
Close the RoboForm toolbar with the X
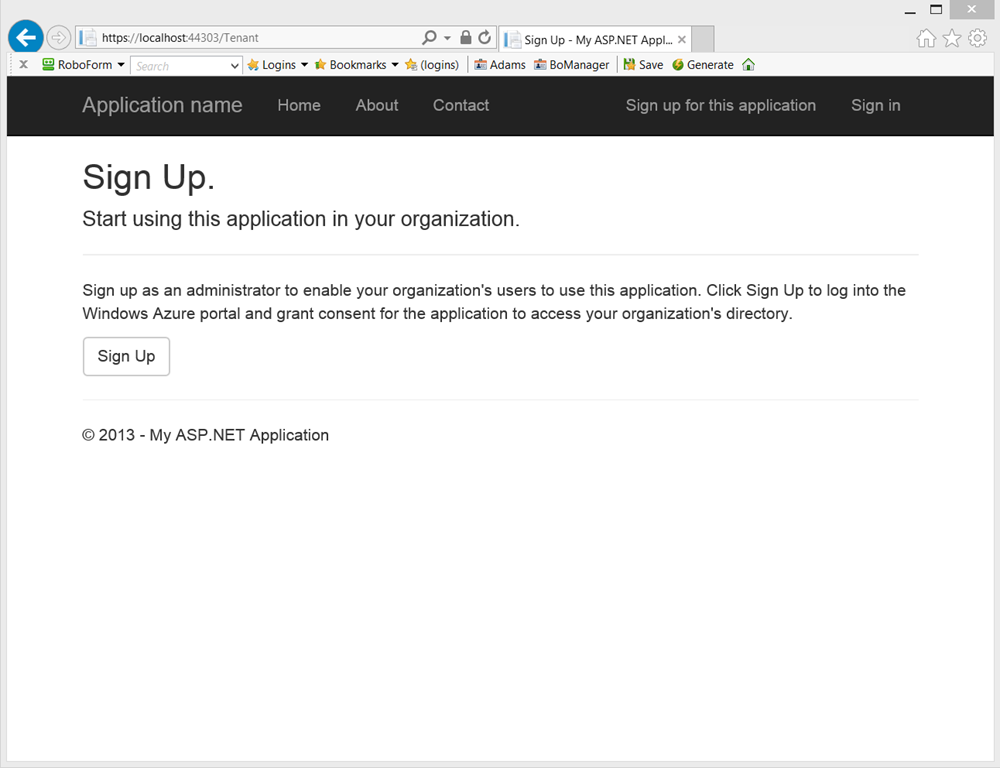pyautogui.click(x=24, y=64)
